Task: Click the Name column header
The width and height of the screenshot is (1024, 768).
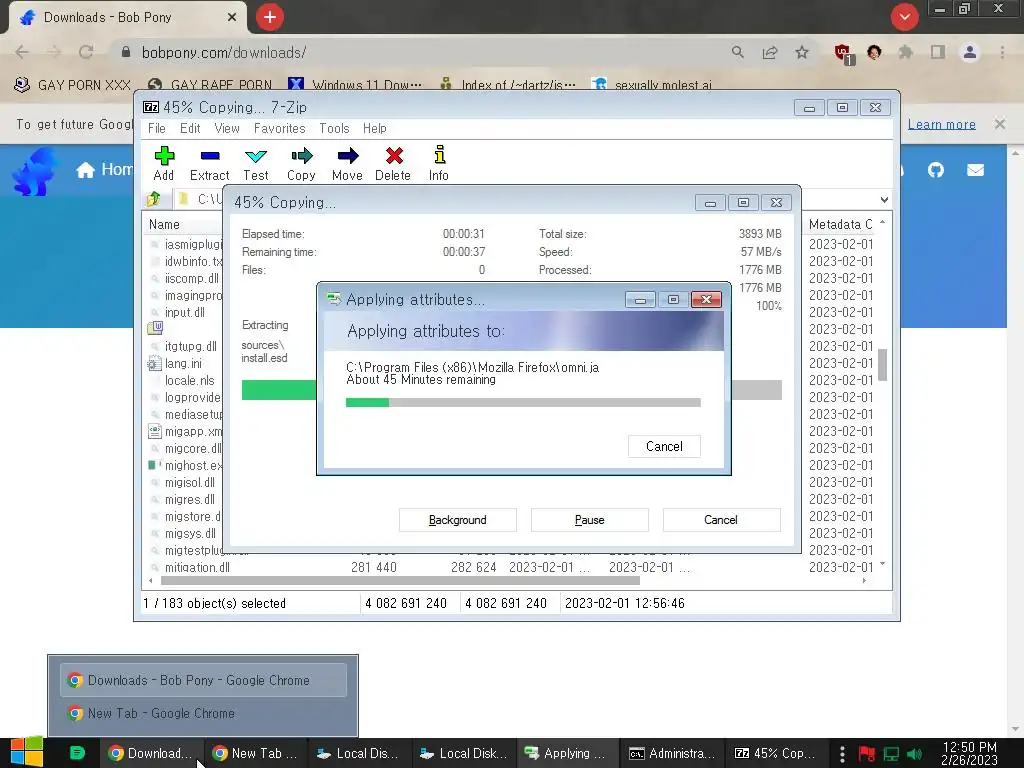Action: [x=164, y=225]
